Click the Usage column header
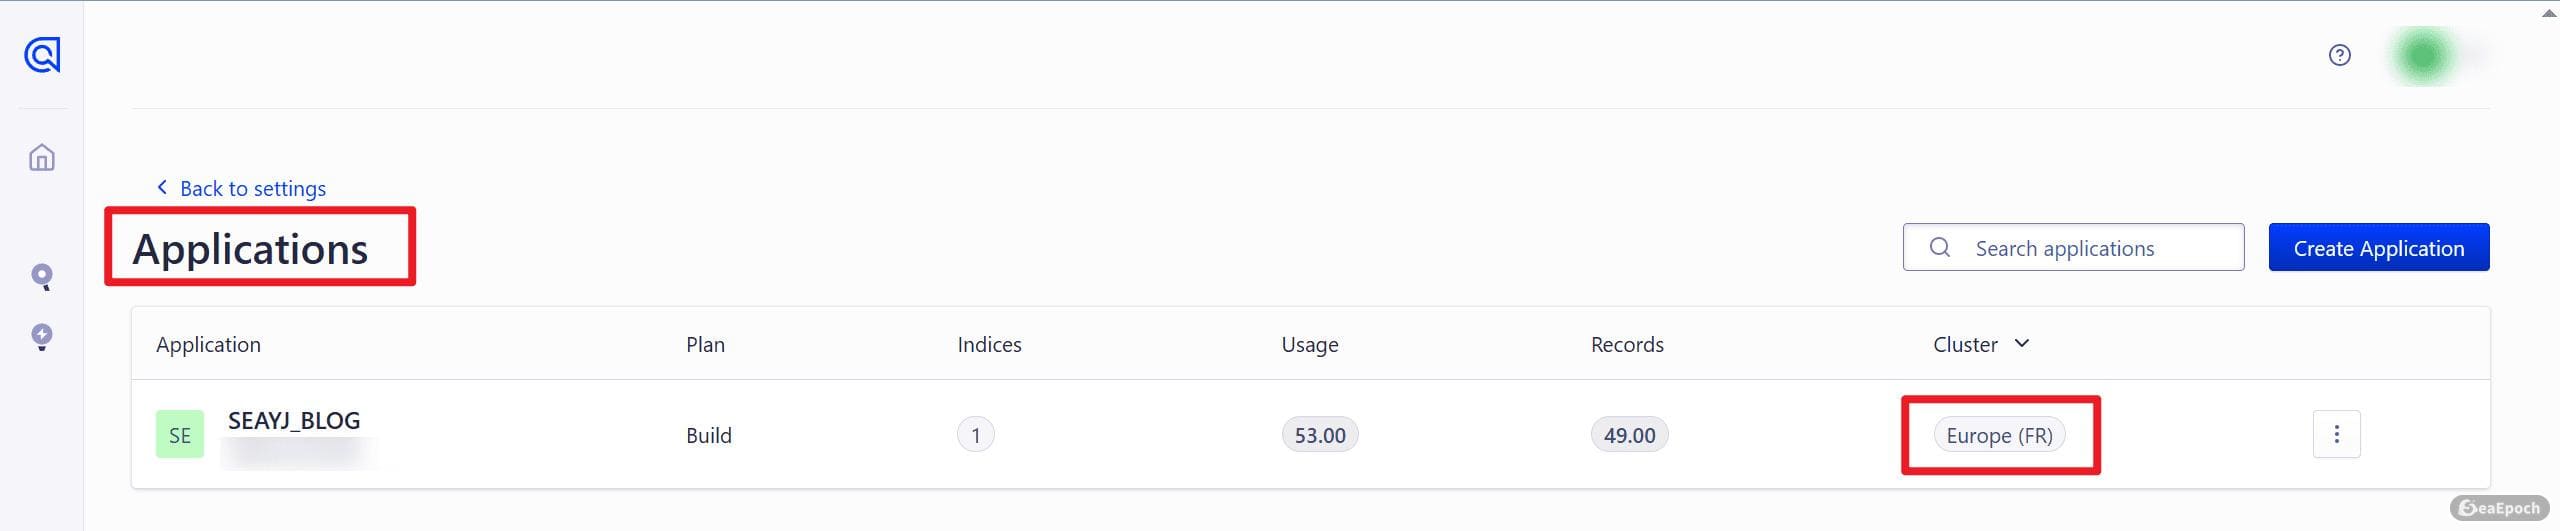 (1309, 345)
